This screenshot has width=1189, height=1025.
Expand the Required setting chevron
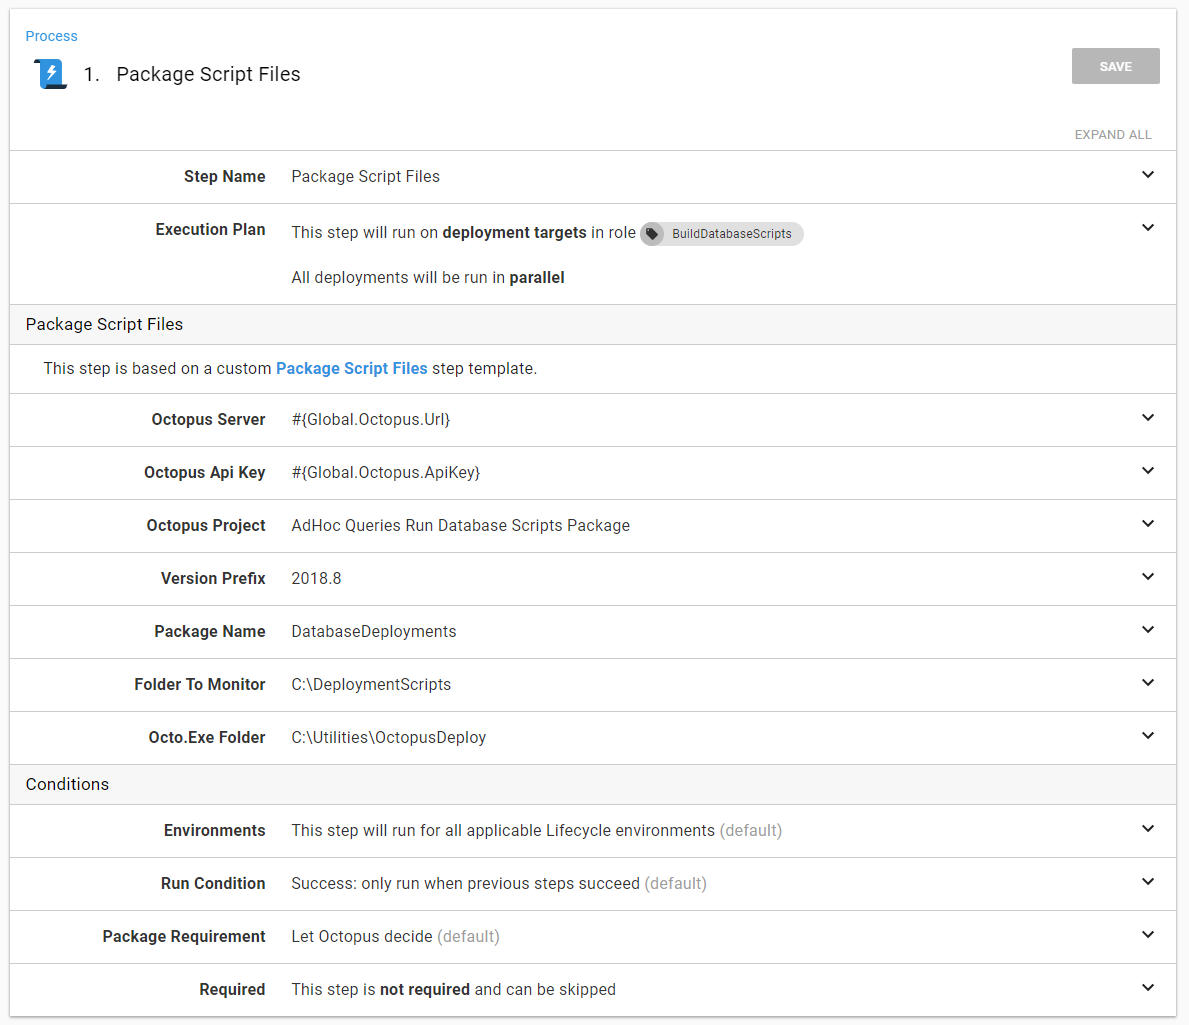coord(1147,988)
